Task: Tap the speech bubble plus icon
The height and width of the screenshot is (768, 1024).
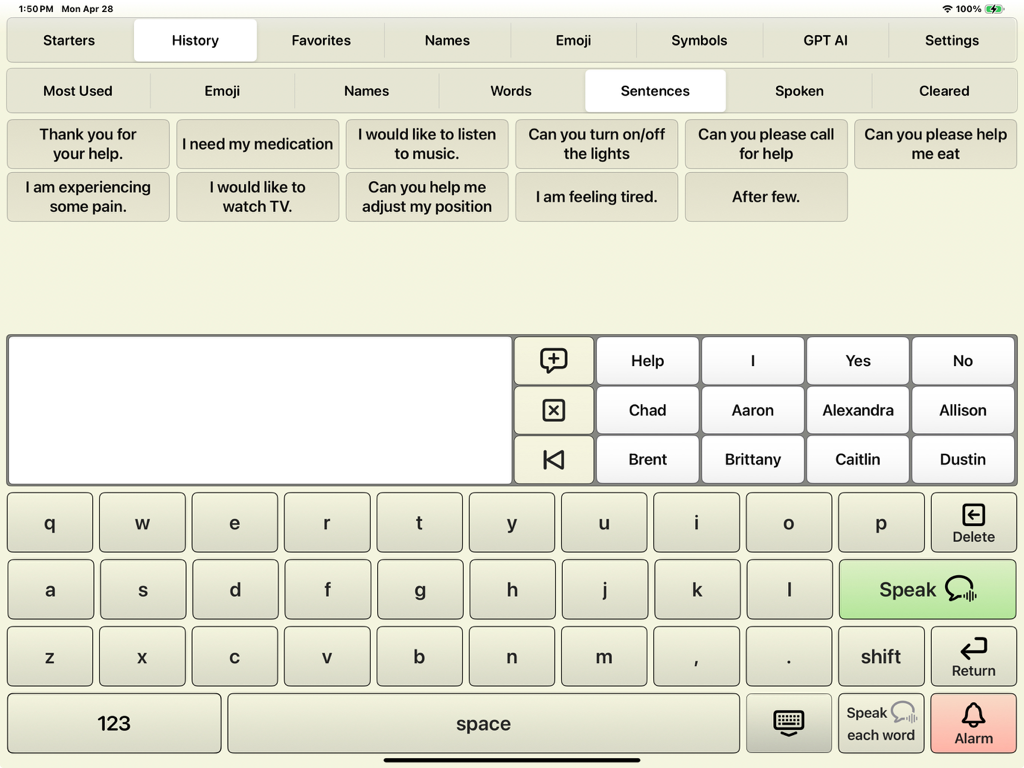Action: pyautogui.click(x=553, y=361)
